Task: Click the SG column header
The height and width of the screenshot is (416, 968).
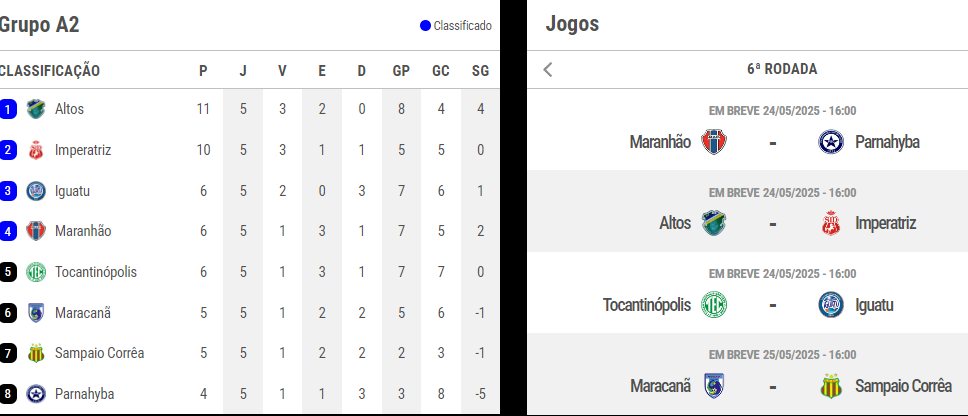Action: pos(480,71)
